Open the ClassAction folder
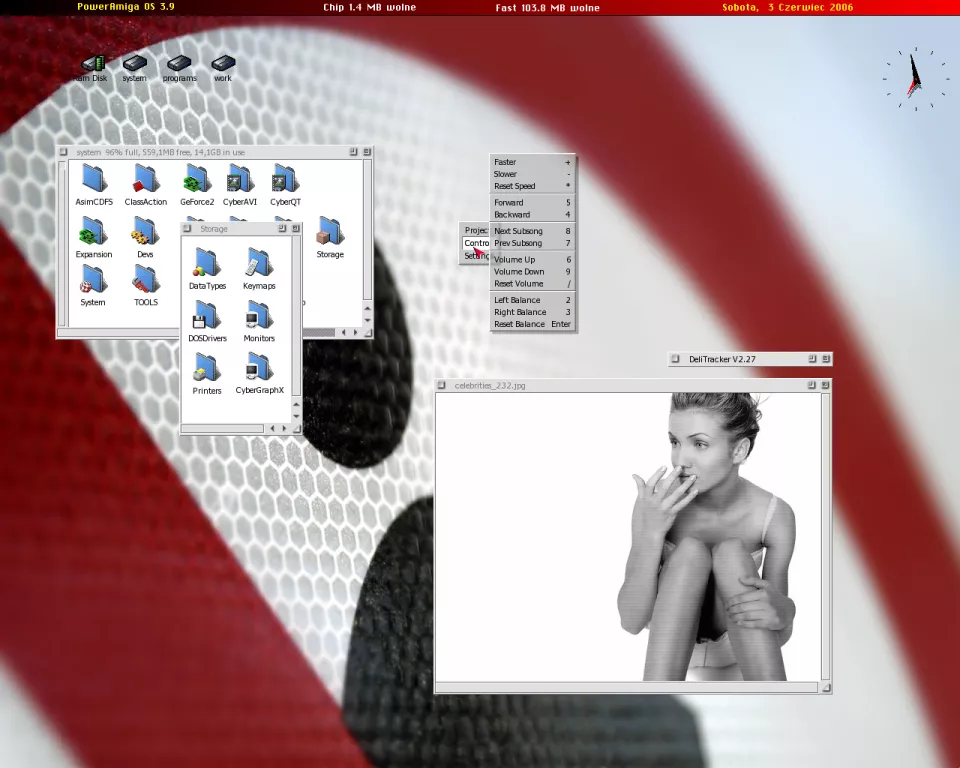The width and height of the screenshot is (960, 768). [146, 181]
